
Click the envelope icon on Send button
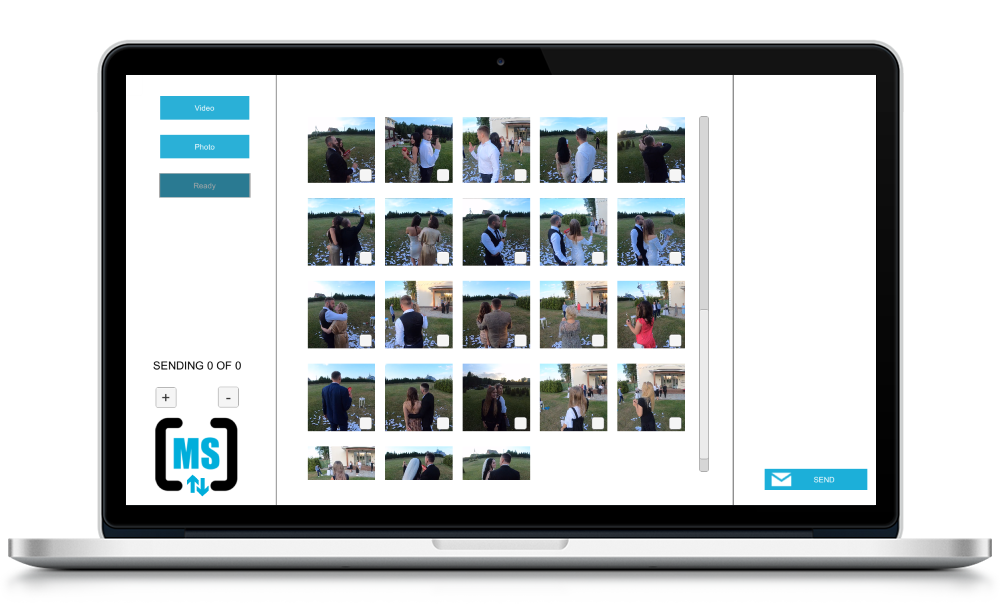tap(781, 480)
